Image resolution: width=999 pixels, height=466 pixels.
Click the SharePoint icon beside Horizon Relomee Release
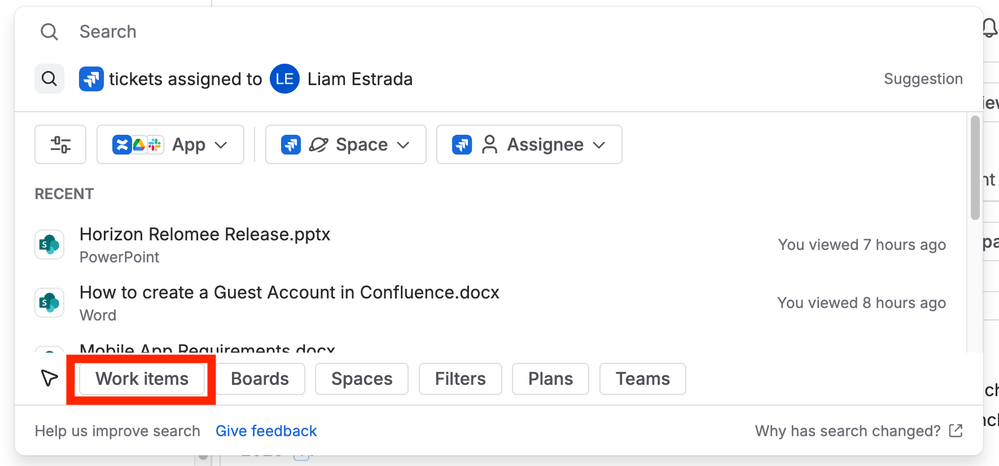(50, 244)
